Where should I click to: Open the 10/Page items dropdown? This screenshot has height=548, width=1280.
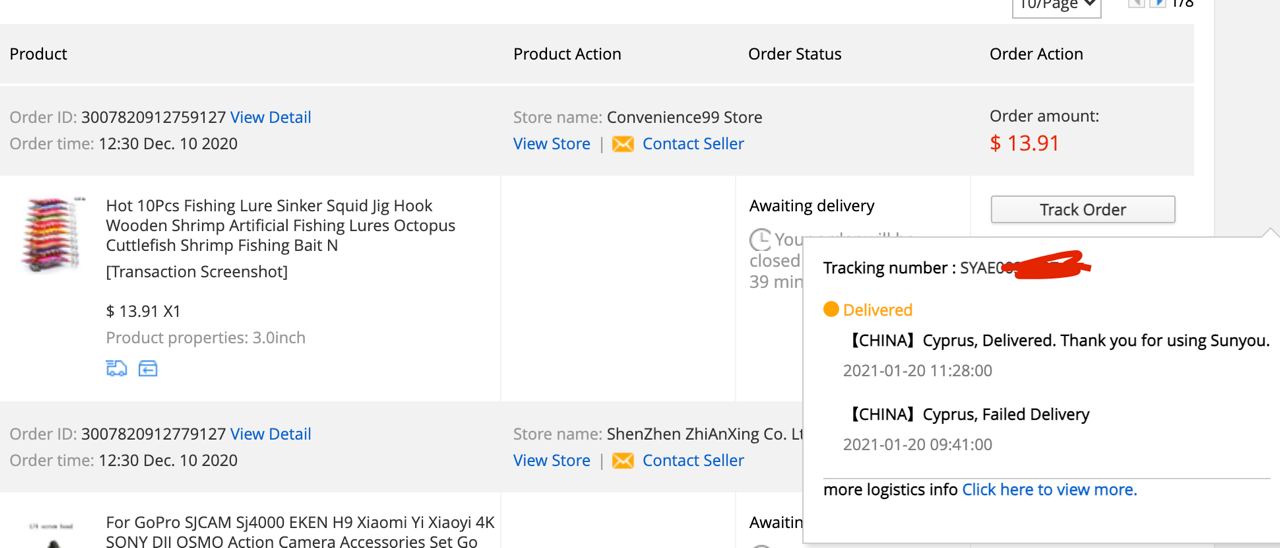pyautogui.click(x=1056, y=6)
